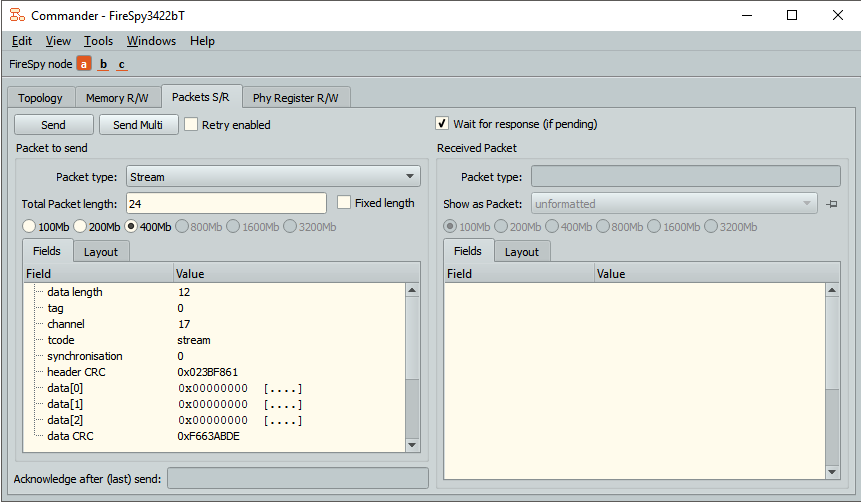861x502 pixels.
Task: Select the data[2] field row
Action: pyautogui.click(x=215, y=420)
